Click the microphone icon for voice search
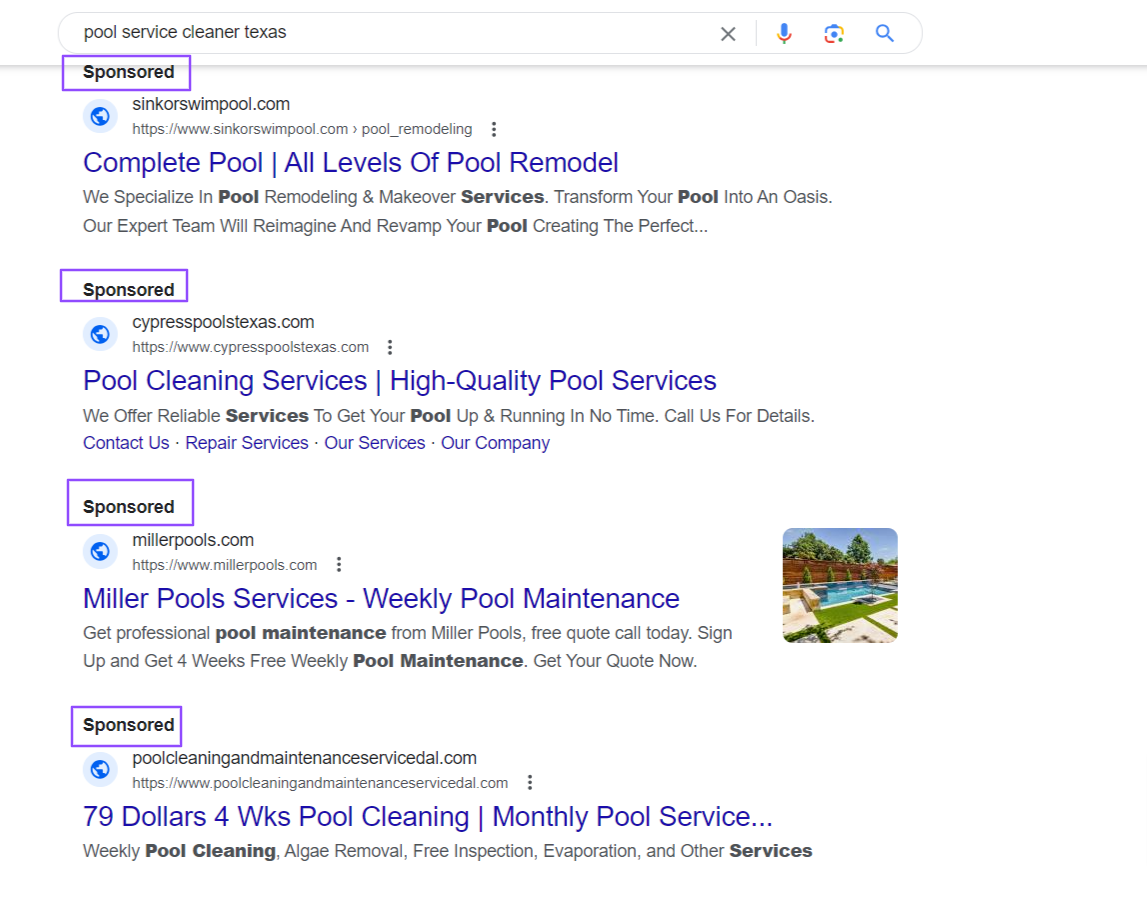 pos(784,32)
